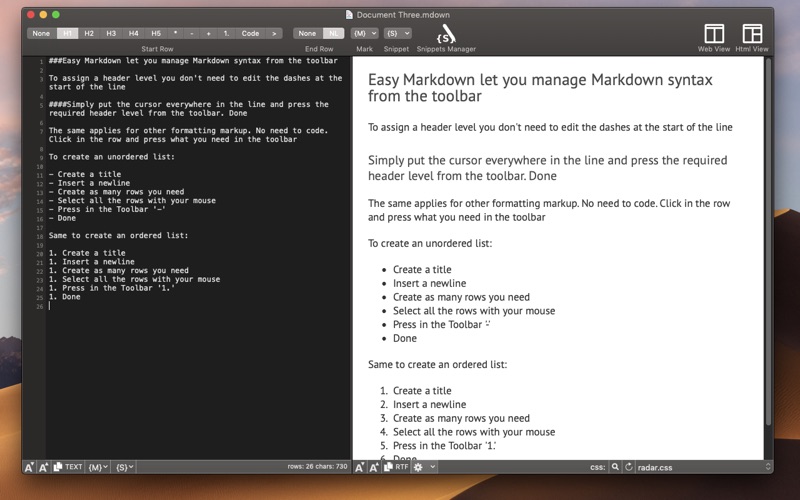Click preview text 'Same to create an ordered list:'

[438, 364]
